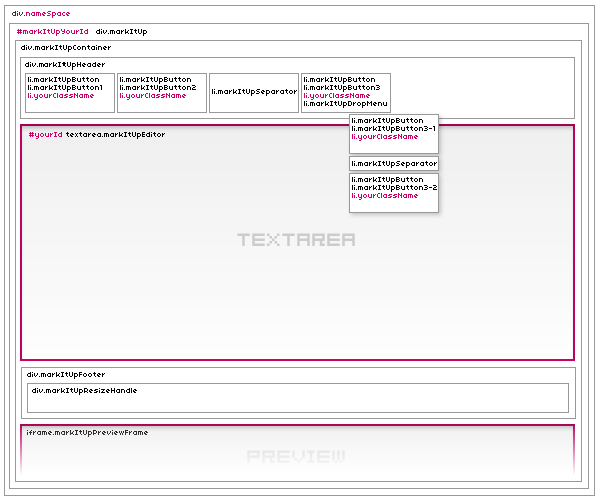Click pink li.yourClassName in the markItUpButton1 box

(x=61, y=96)
